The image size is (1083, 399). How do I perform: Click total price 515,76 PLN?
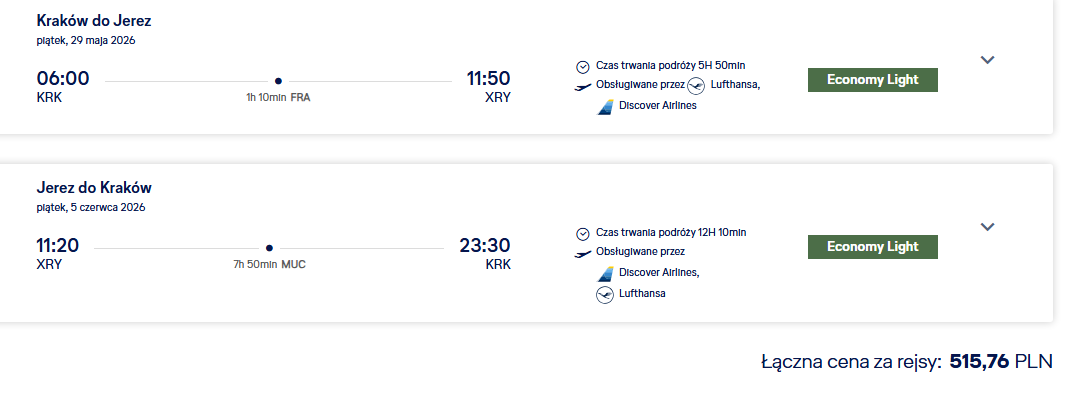click(x=1001, y=361)
